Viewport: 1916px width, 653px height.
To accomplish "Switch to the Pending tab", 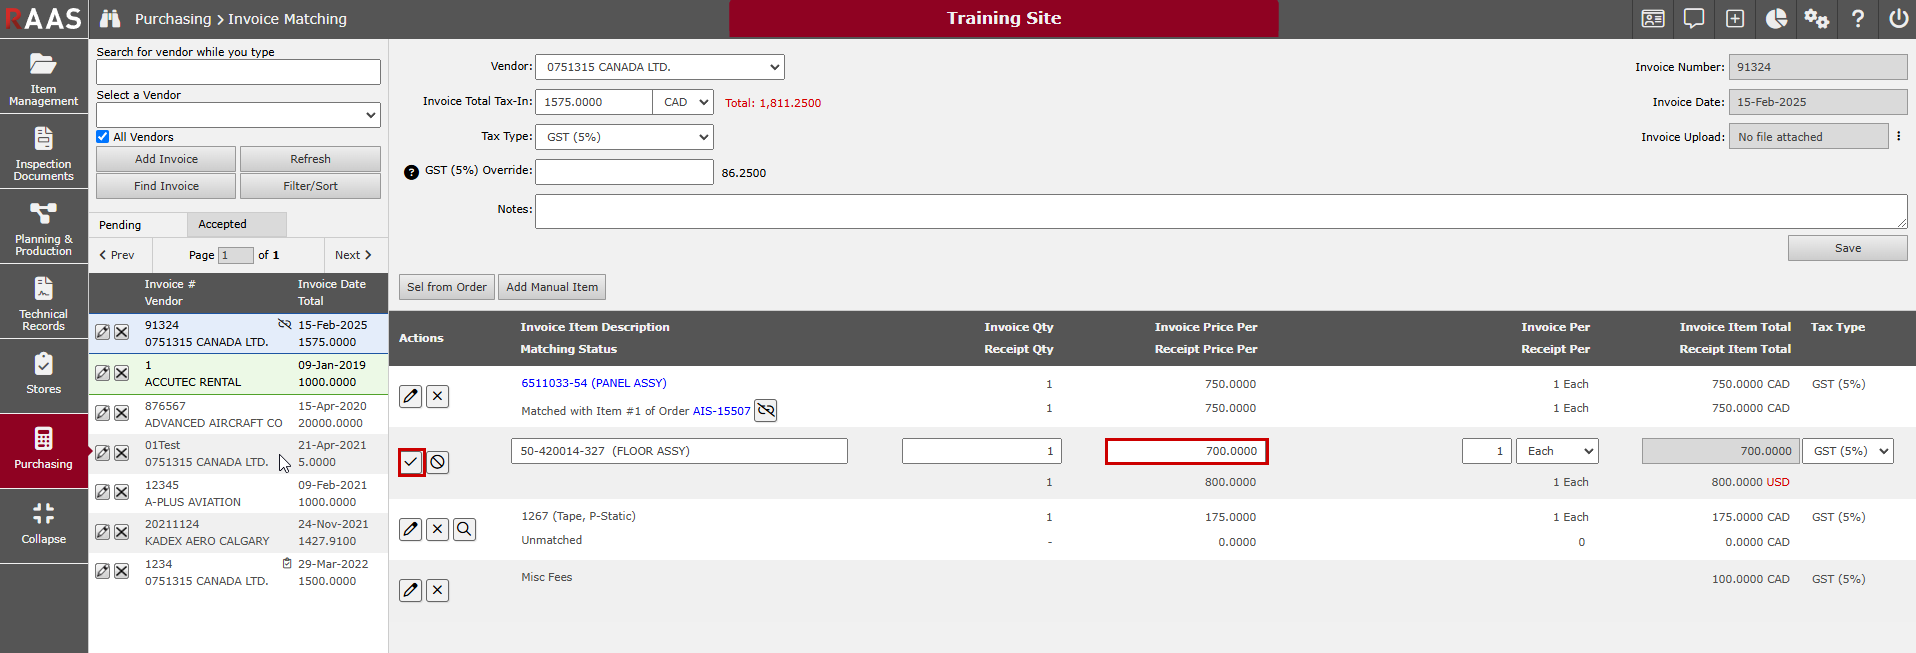I will 120,225.
